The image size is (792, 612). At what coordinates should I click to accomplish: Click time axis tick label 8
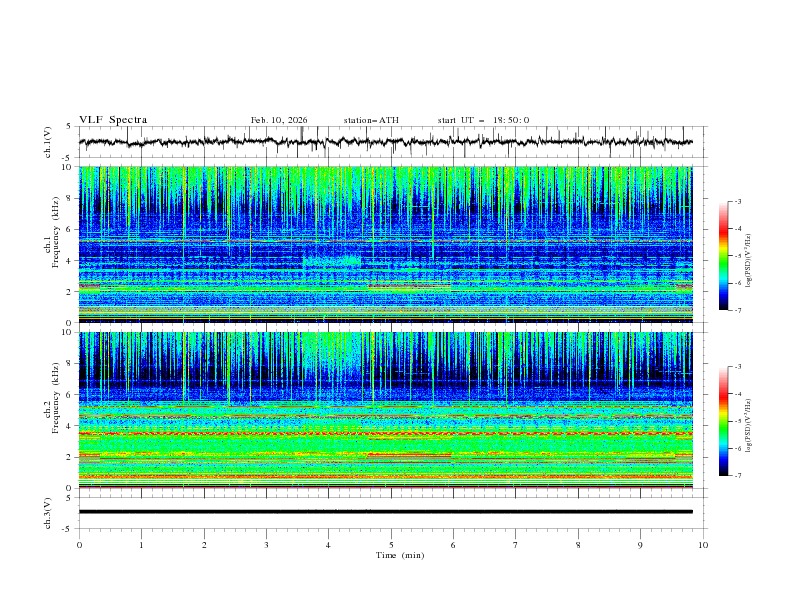pos(578,545)
